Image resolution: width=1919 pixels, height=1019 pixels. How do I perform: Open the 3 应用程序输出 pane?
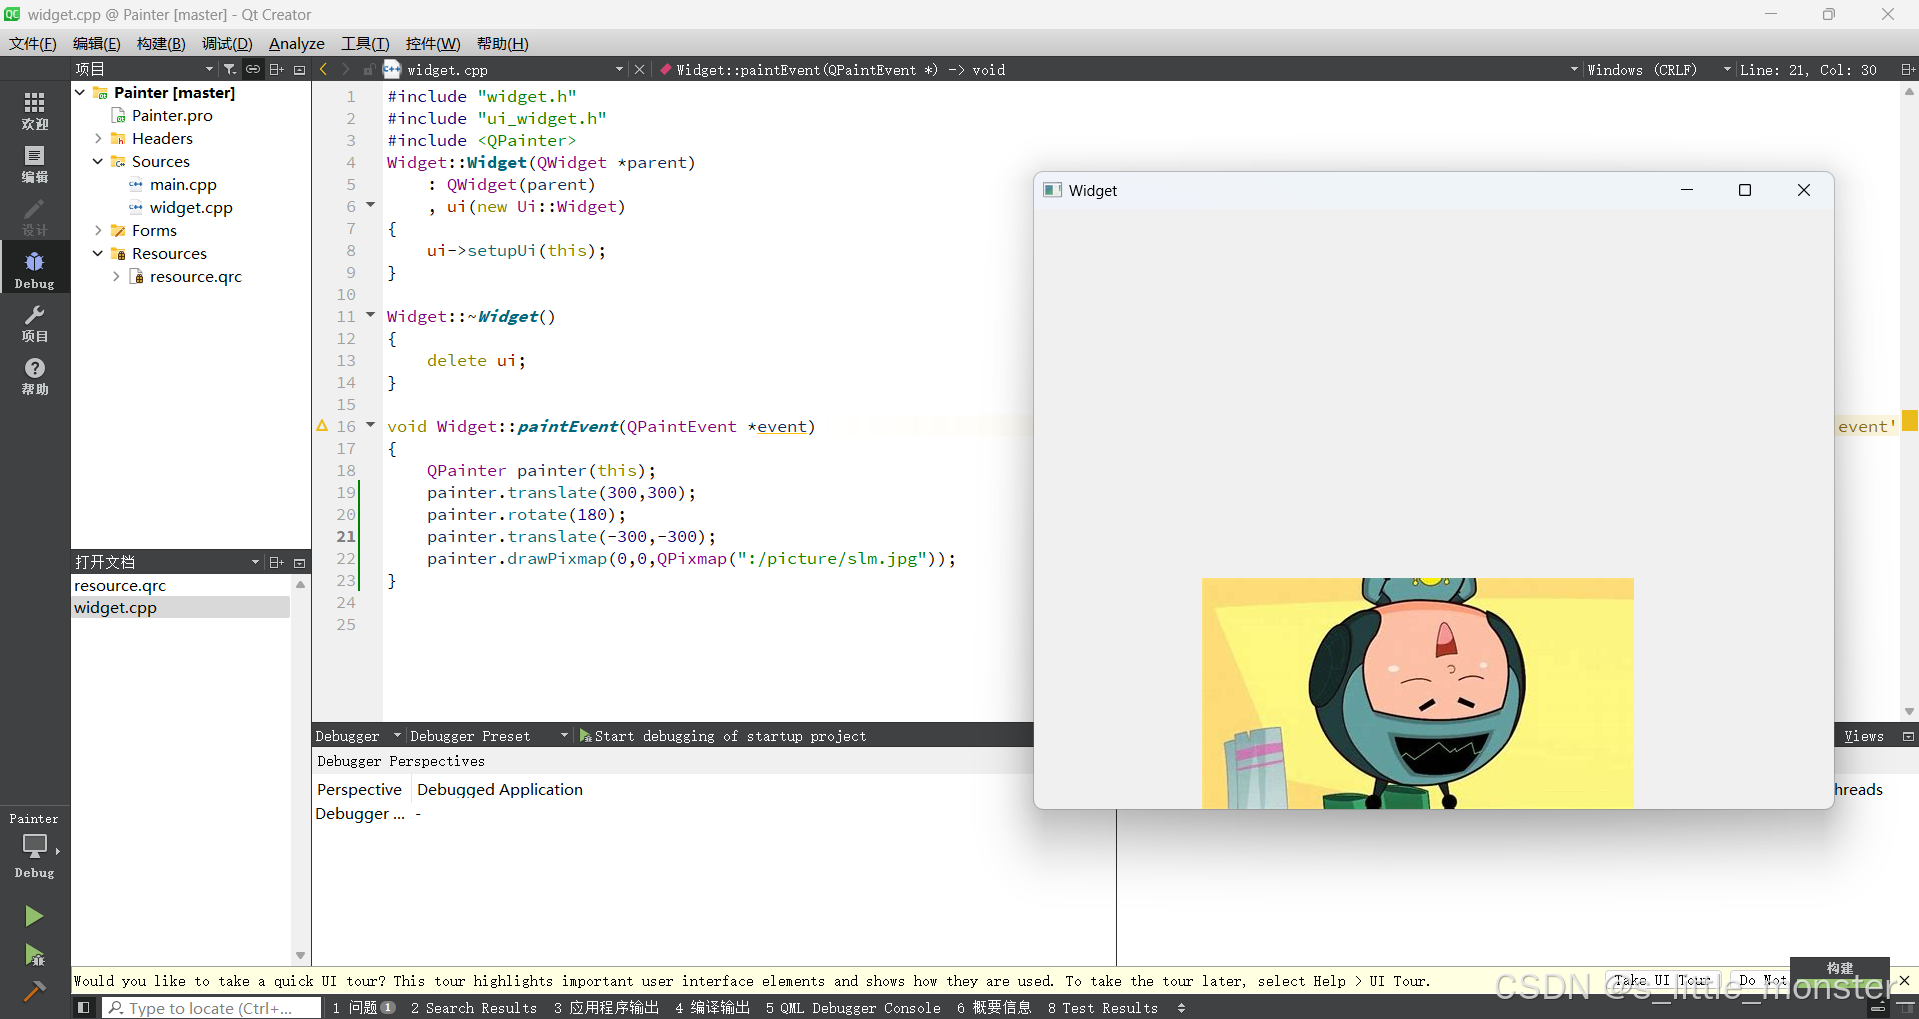click(606, 1007)
